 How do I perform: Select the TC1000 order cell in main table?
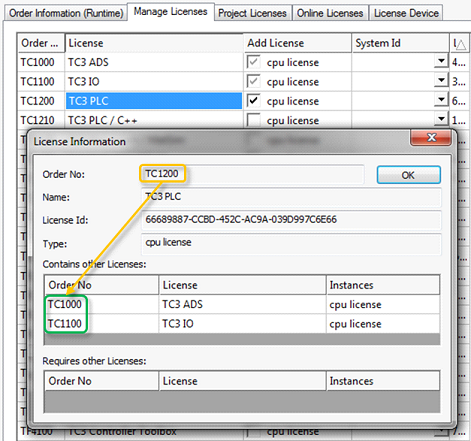pyautogui.click(x=41, y=62)
